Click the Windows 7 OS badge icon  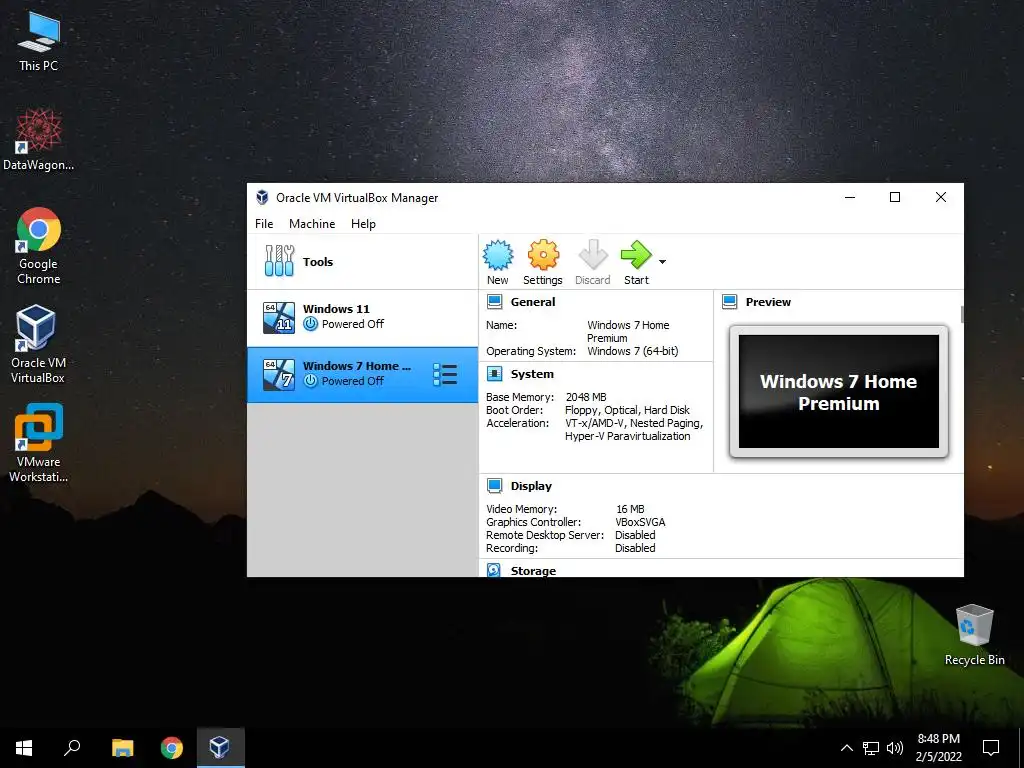(279, 375)
